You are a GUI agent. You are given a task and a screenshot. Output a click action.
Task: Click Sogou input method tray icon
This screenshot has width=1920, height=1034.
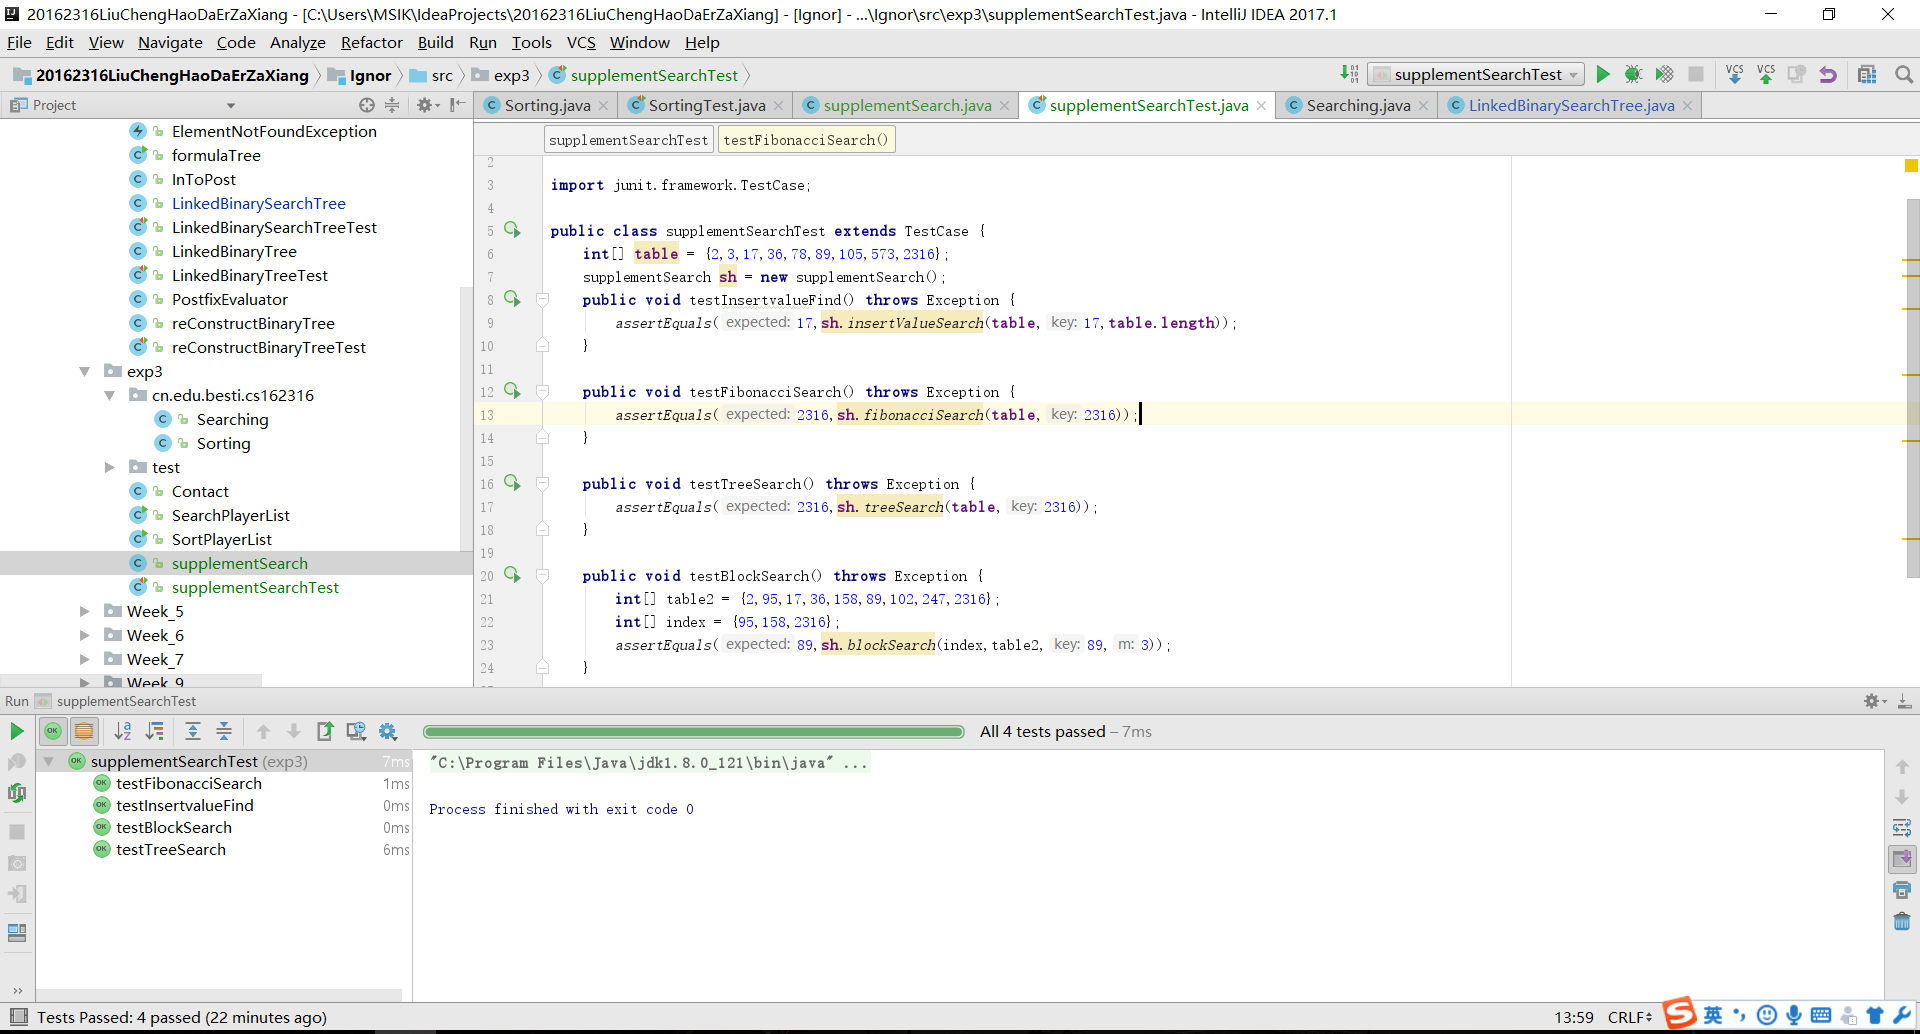[x=1680, y=1015]
